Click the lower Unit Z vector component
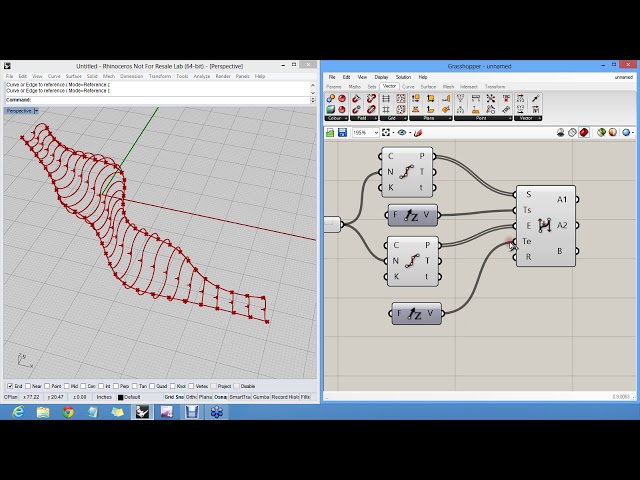 coord(416,313)
